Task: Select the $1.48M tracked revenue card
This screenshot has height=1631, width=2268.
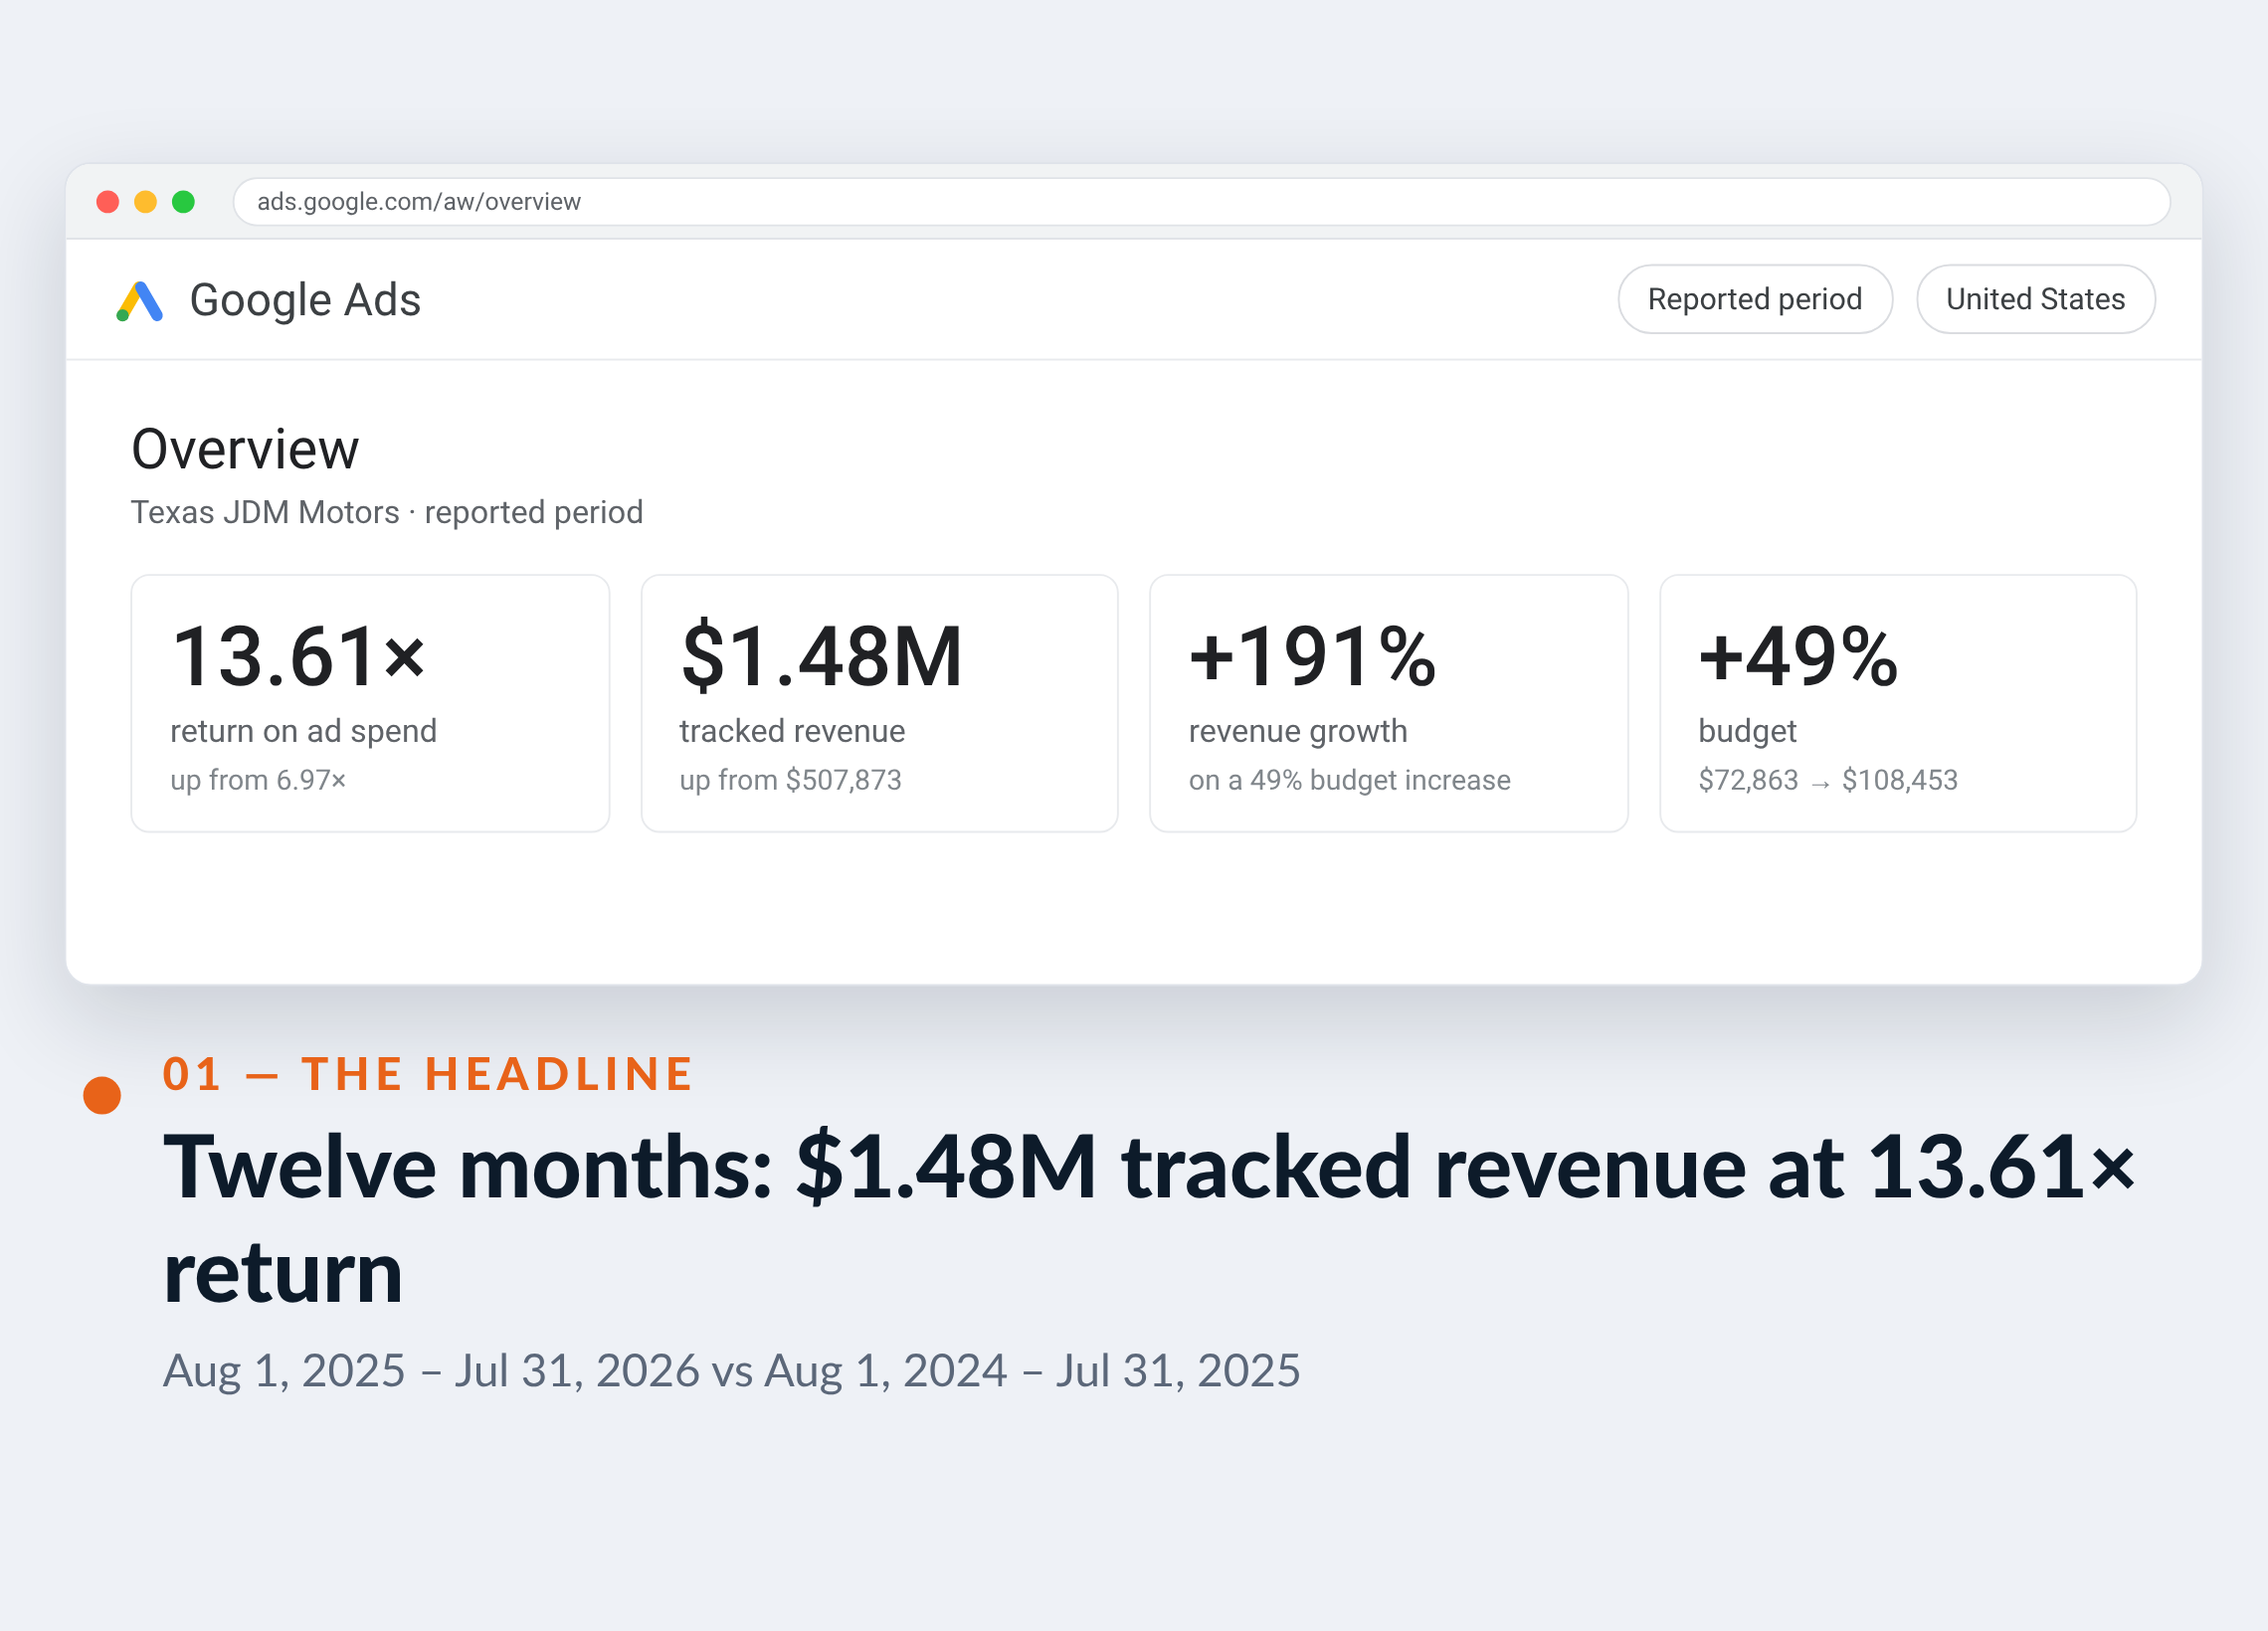Action: coord(879,703)
